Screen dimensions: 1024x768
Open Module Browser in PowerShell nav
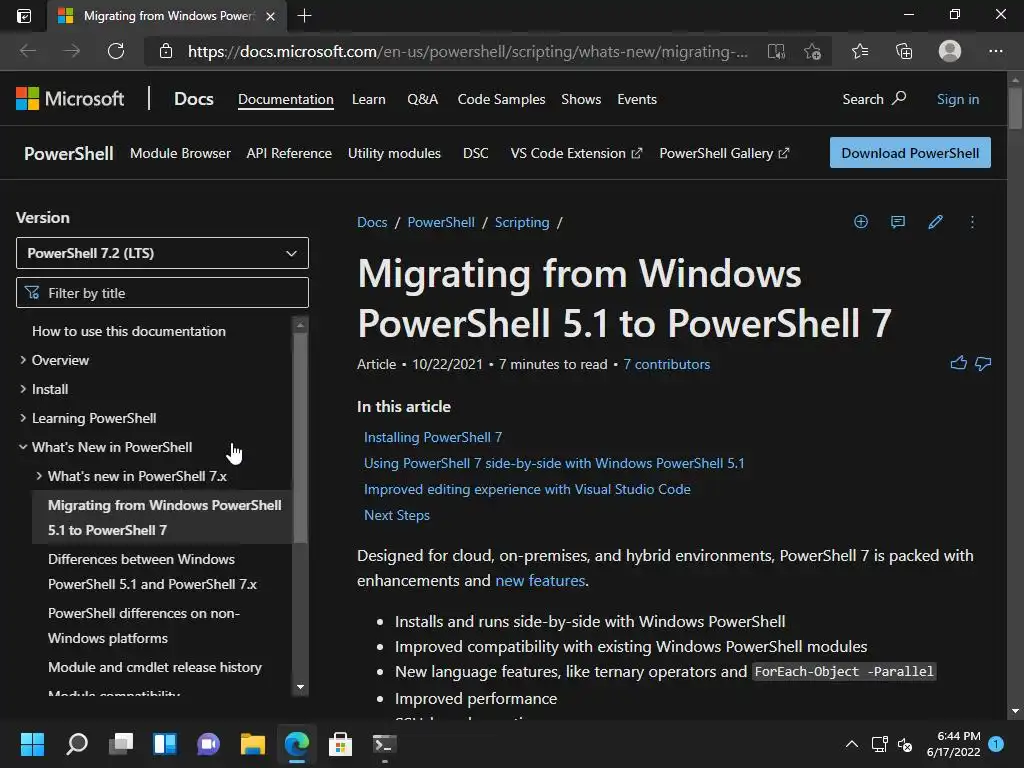point(180,153)
